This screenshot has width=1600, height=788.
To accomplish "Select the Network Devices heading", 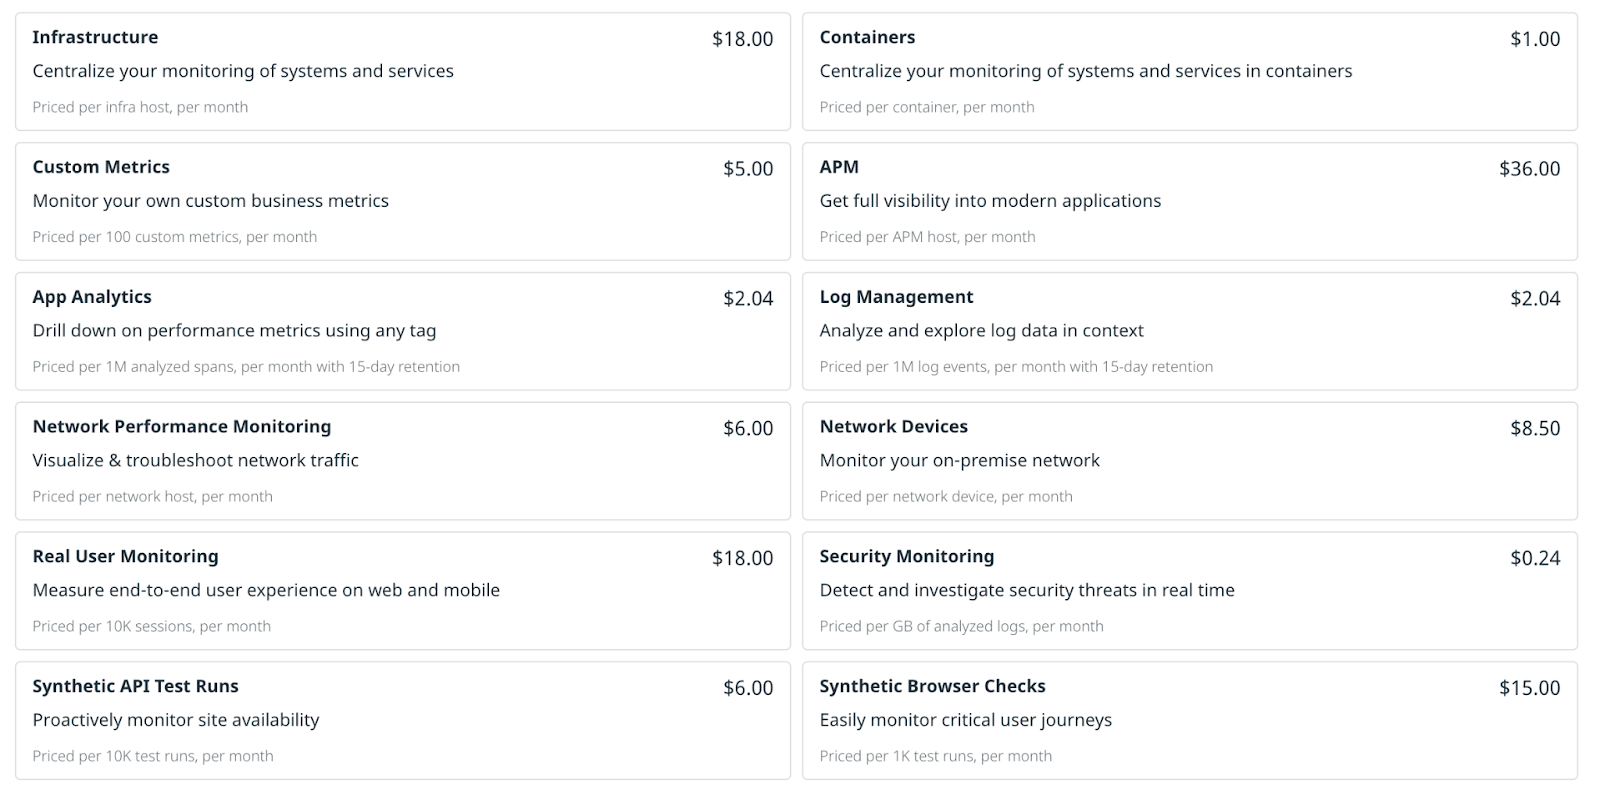I will coord(893,427).
